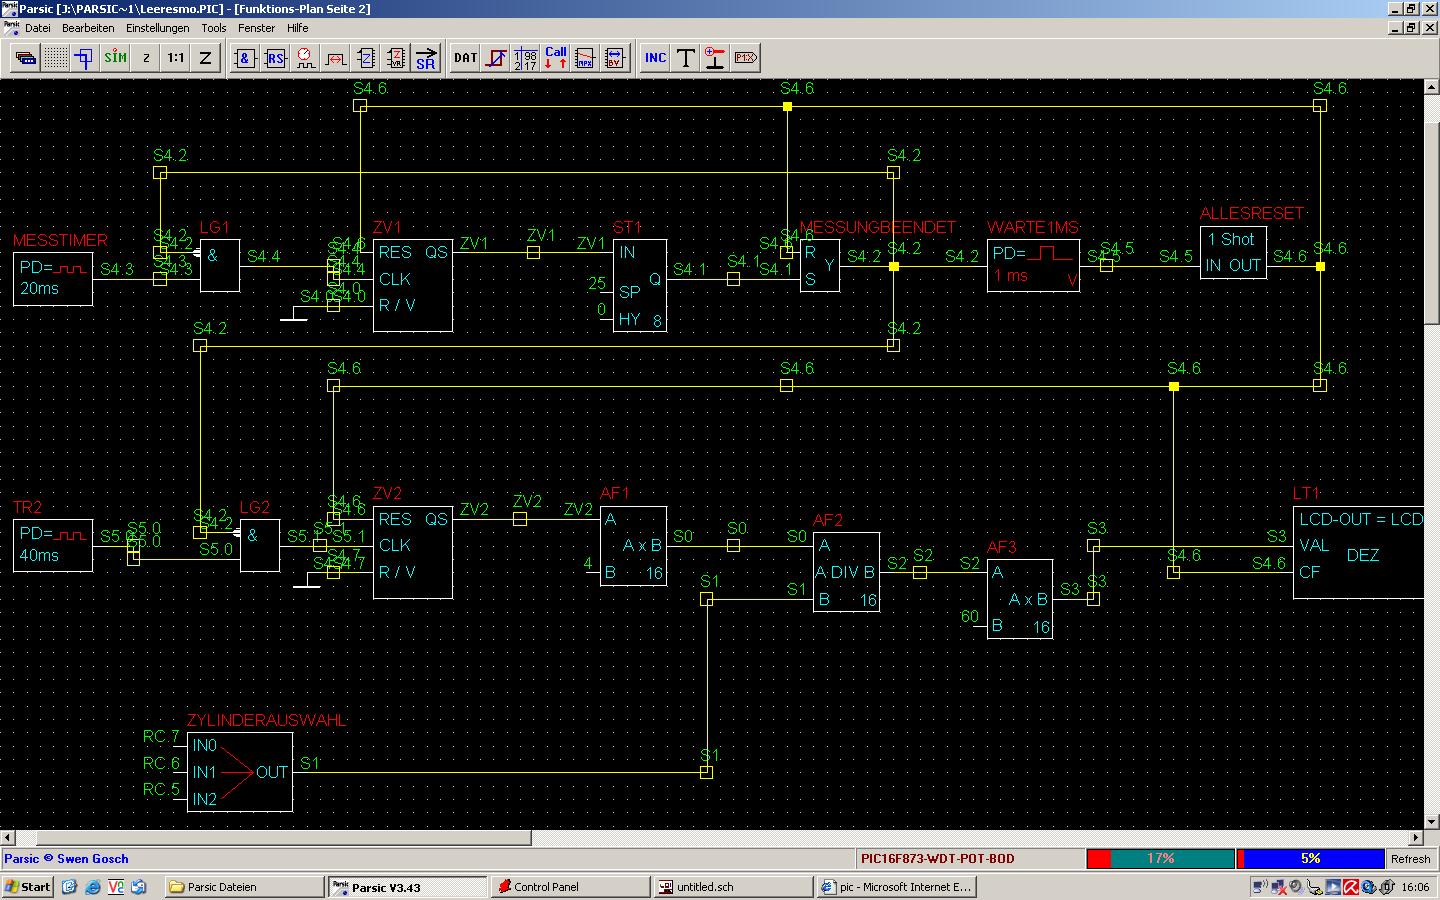Screen dimensions: 1440x900
Task: Select the timer clock pulse tool
Action: coord(305,58)
